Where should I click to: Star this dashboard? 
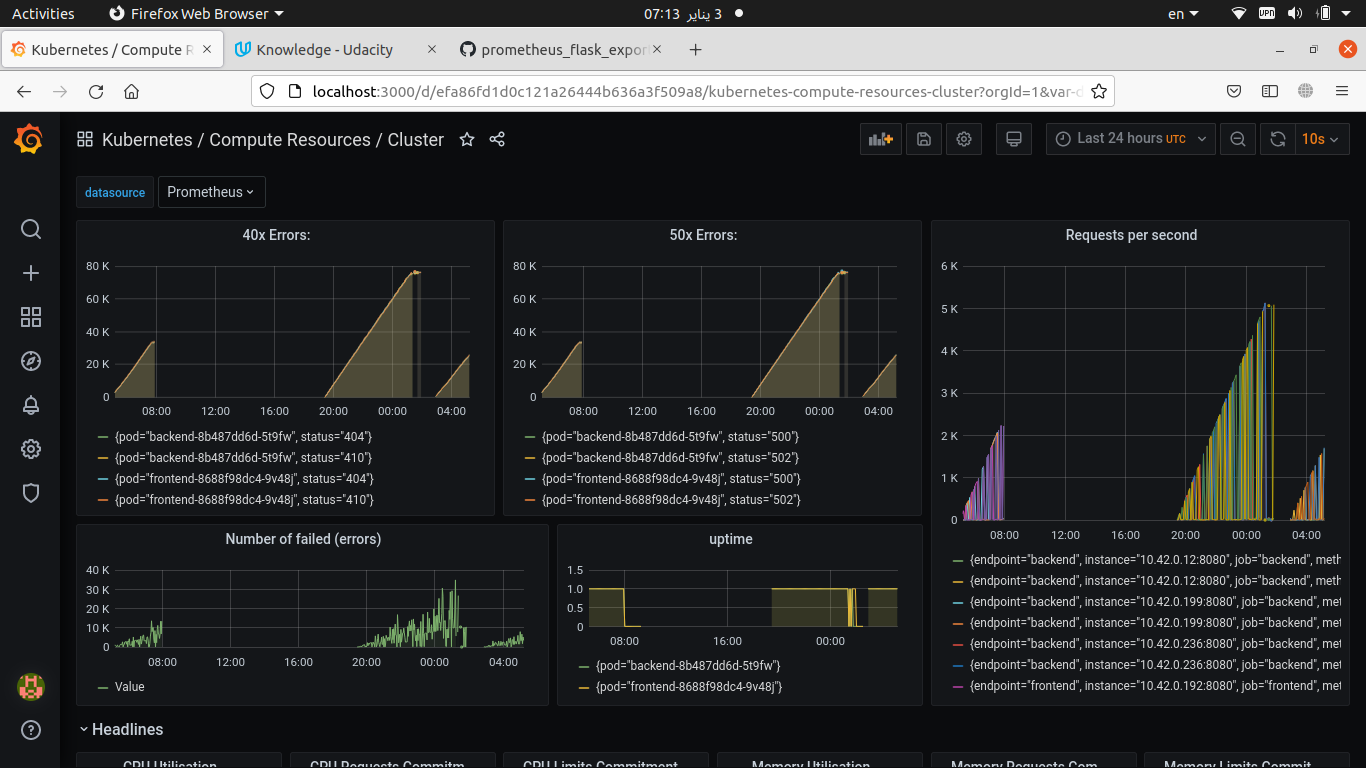(467, 140)
